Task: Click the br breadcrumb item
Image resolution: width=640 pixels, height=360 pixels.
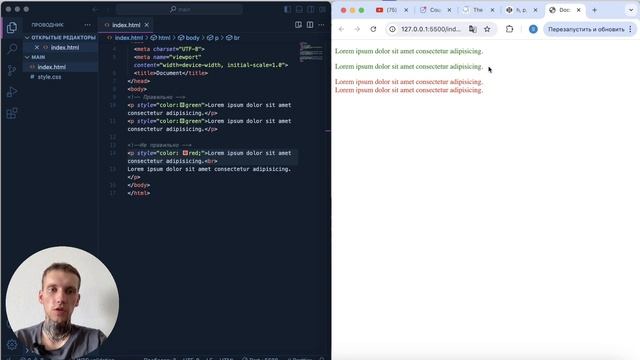Action: click(233, 38)
